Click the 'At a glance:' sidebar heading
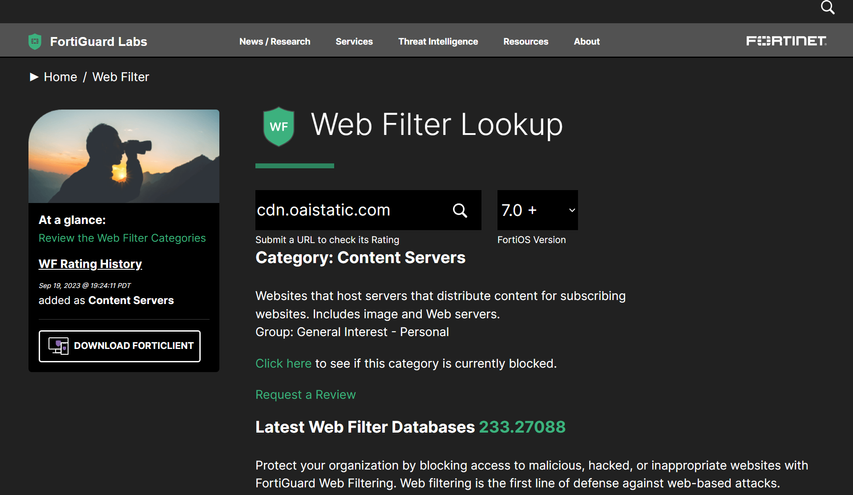The image size is (853, 495). click(x=72, y=220)
